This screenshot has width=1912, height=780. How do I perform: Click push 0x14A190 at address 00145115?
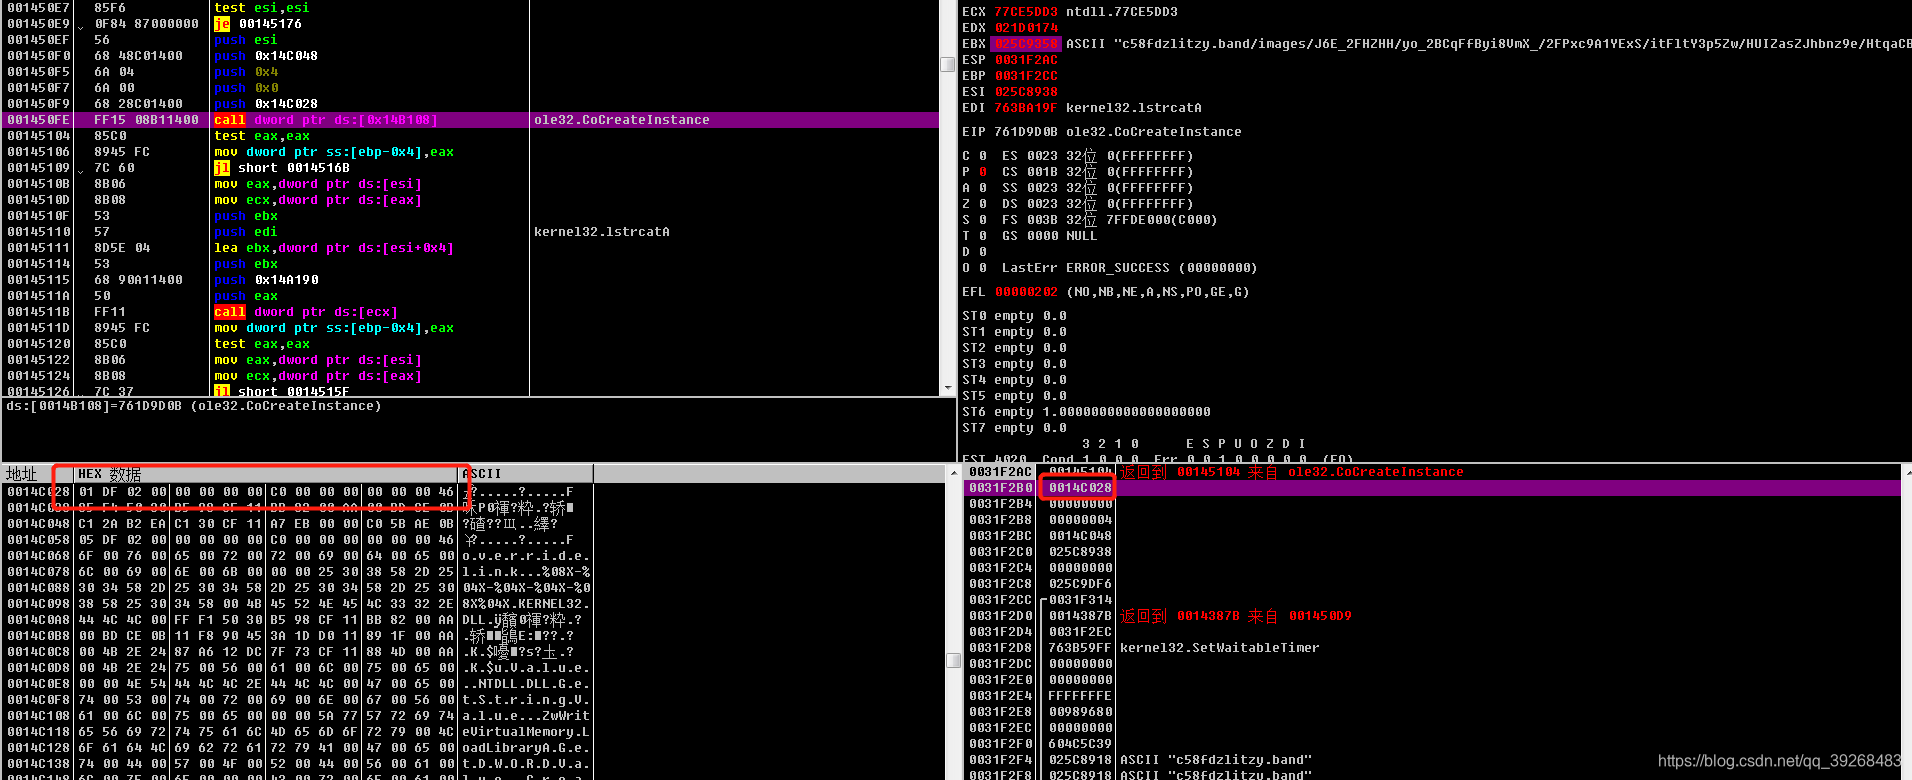[x=266, y=280]
